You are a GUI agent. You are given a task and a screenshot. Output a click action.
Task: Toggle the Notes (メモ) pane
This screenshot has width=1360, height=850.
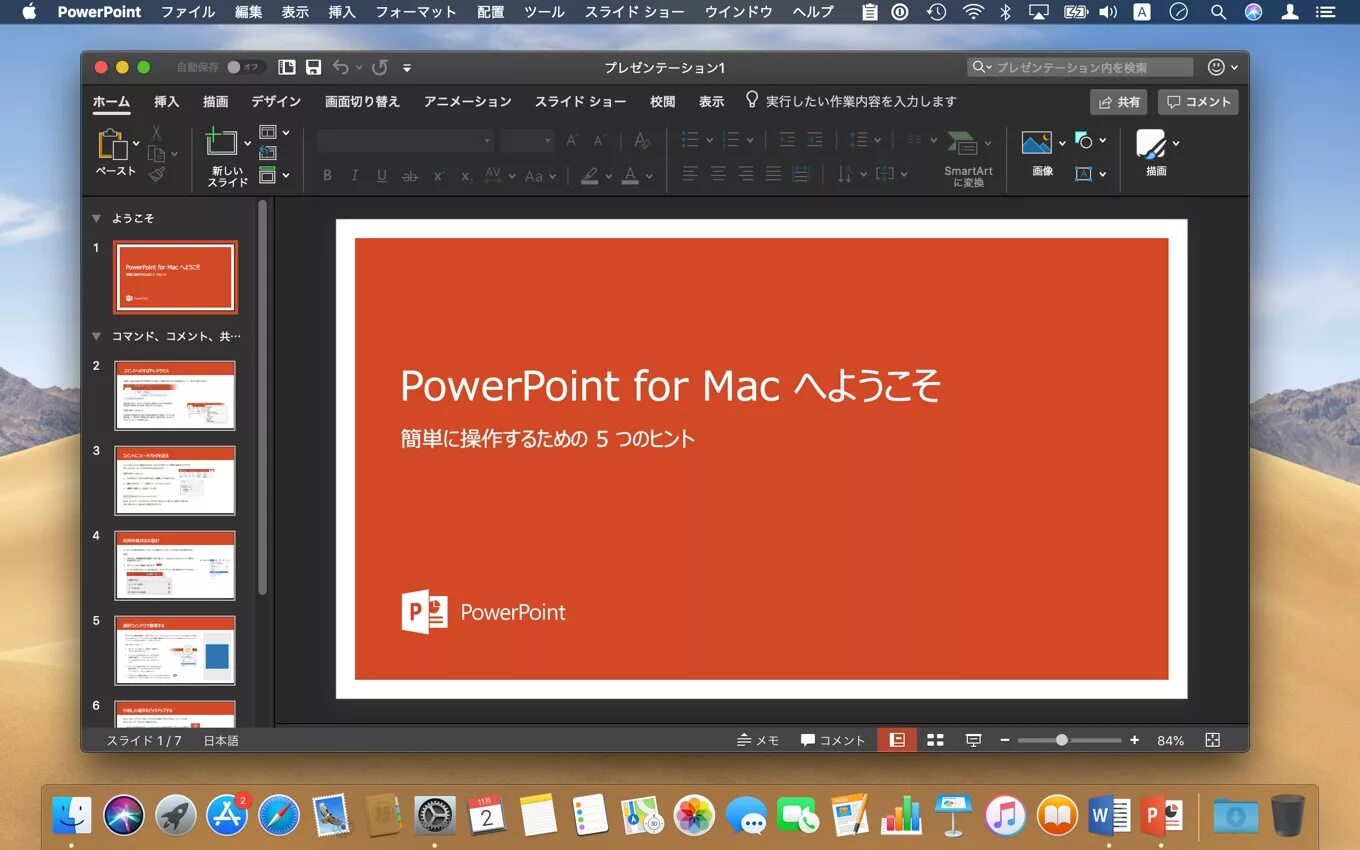[758, 740]
